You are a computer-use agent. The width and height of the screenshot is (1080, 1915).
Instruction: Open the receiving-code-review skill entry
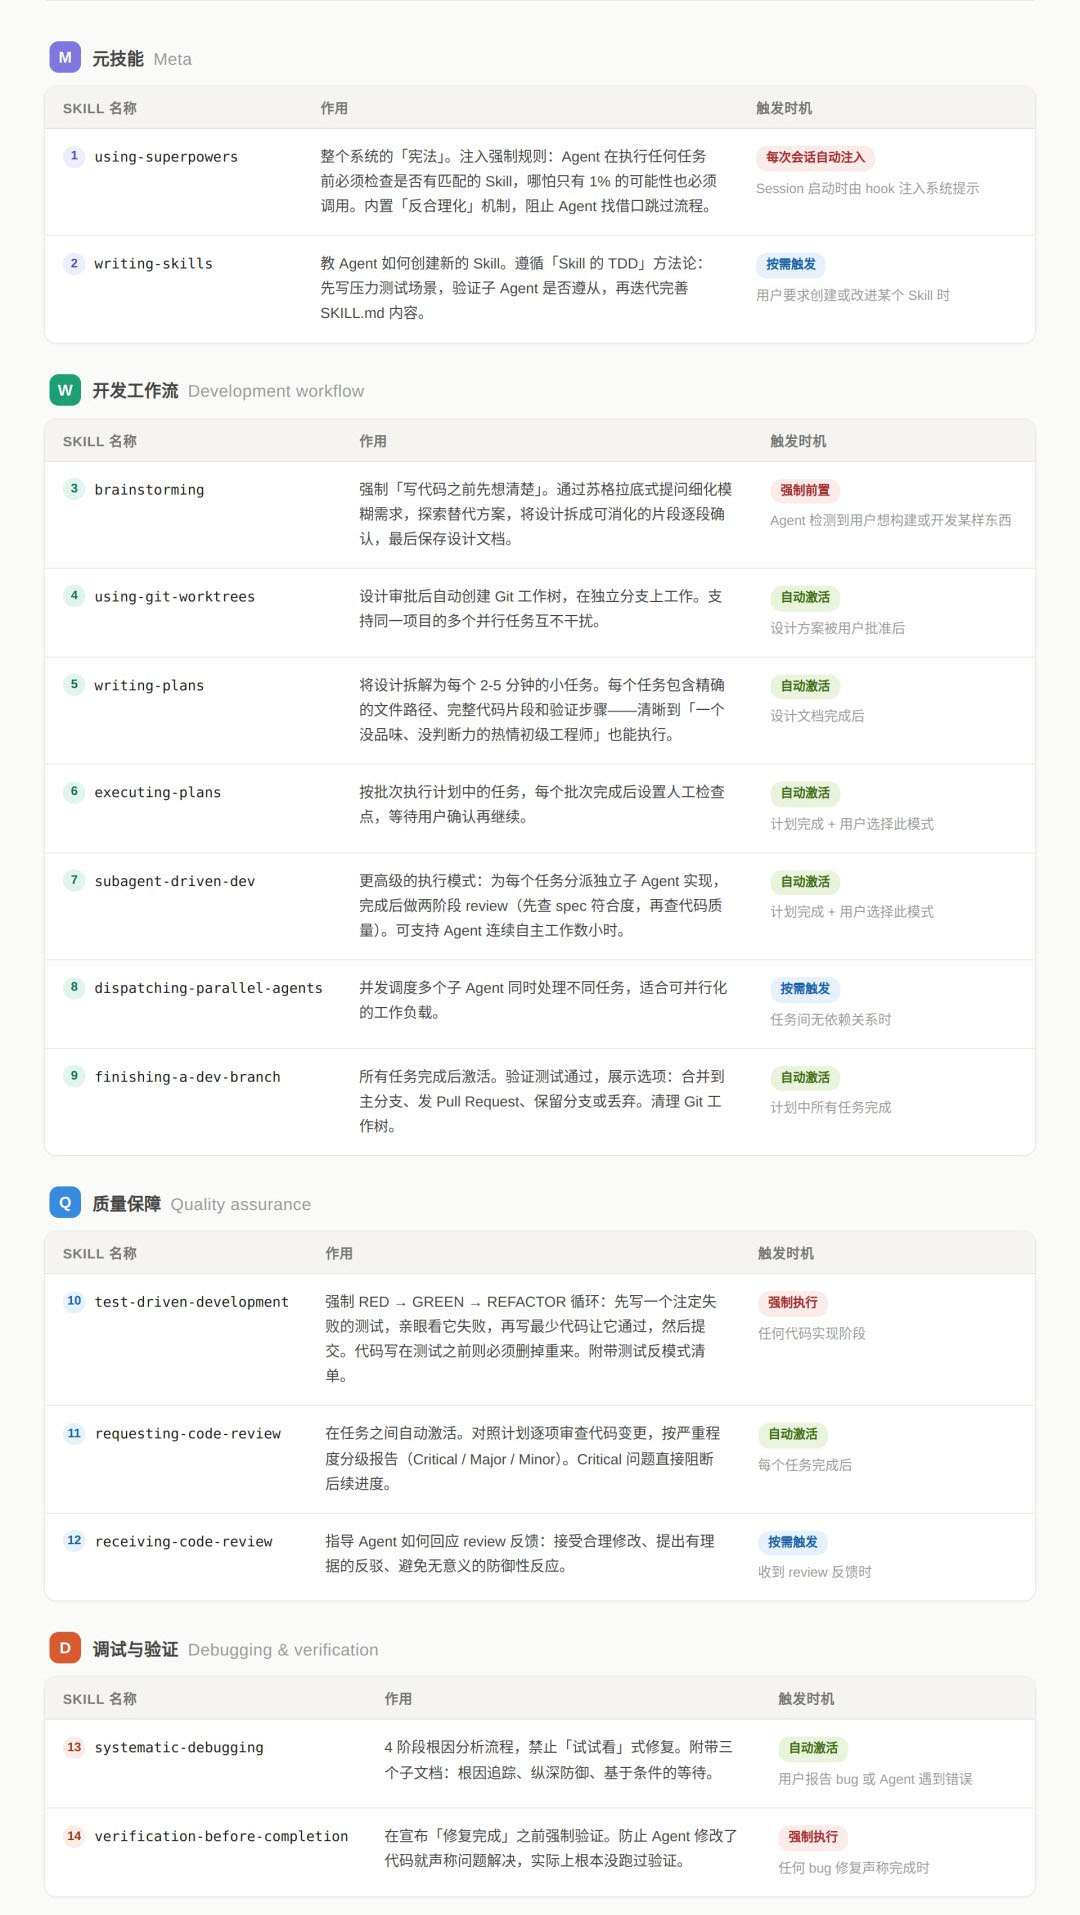click(183, 1541)
